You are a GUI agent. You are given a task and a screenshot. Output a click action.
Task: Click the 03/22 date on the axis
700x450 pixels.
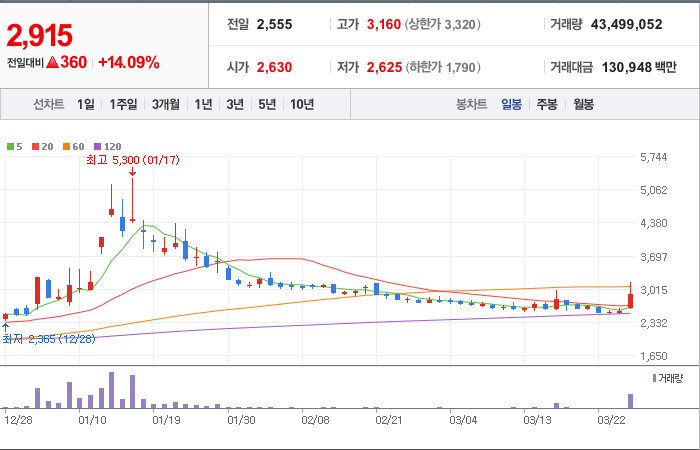coord(611,421)
